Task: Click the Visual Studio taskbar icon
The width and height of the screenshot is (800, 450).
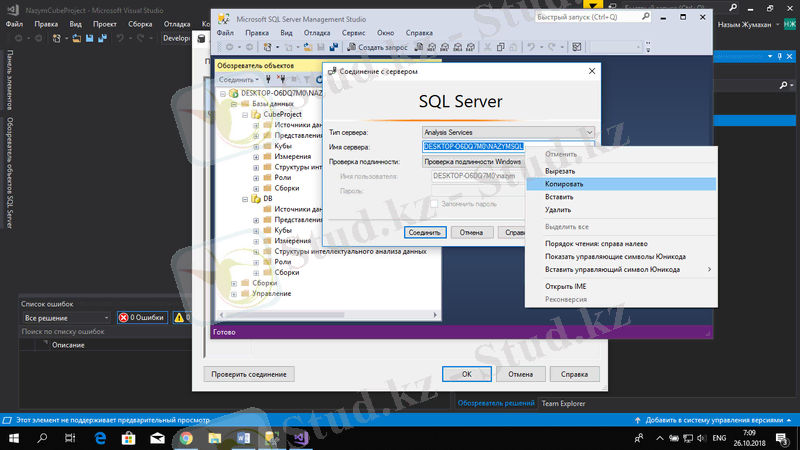Action: 299,438
